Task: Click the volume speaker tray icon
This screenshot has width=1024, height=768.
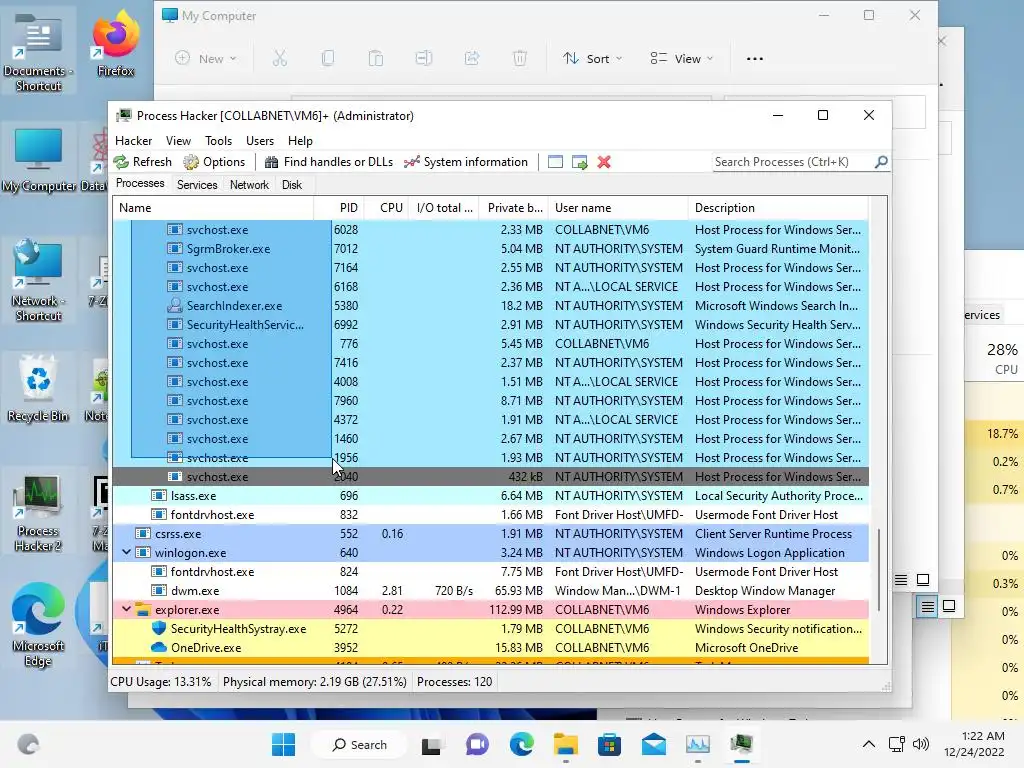Action: coord(921,744)
